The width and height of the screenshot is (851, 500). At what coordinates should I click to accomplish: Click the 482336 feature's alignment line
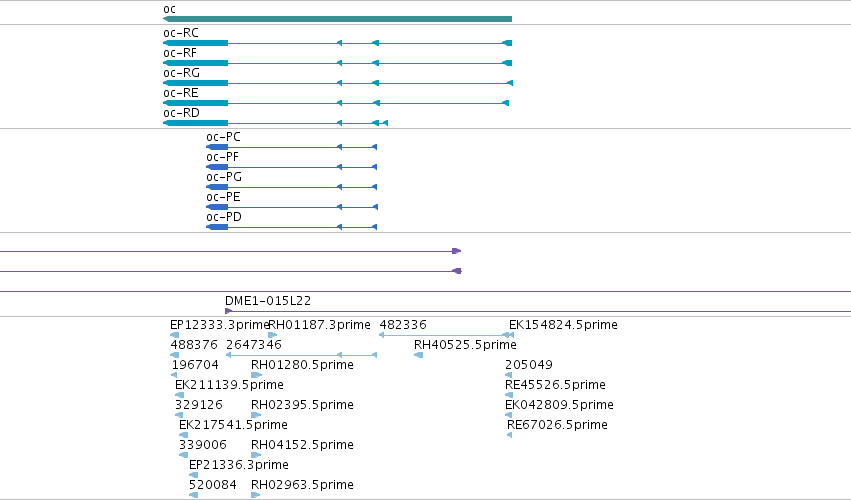[445, 335]
